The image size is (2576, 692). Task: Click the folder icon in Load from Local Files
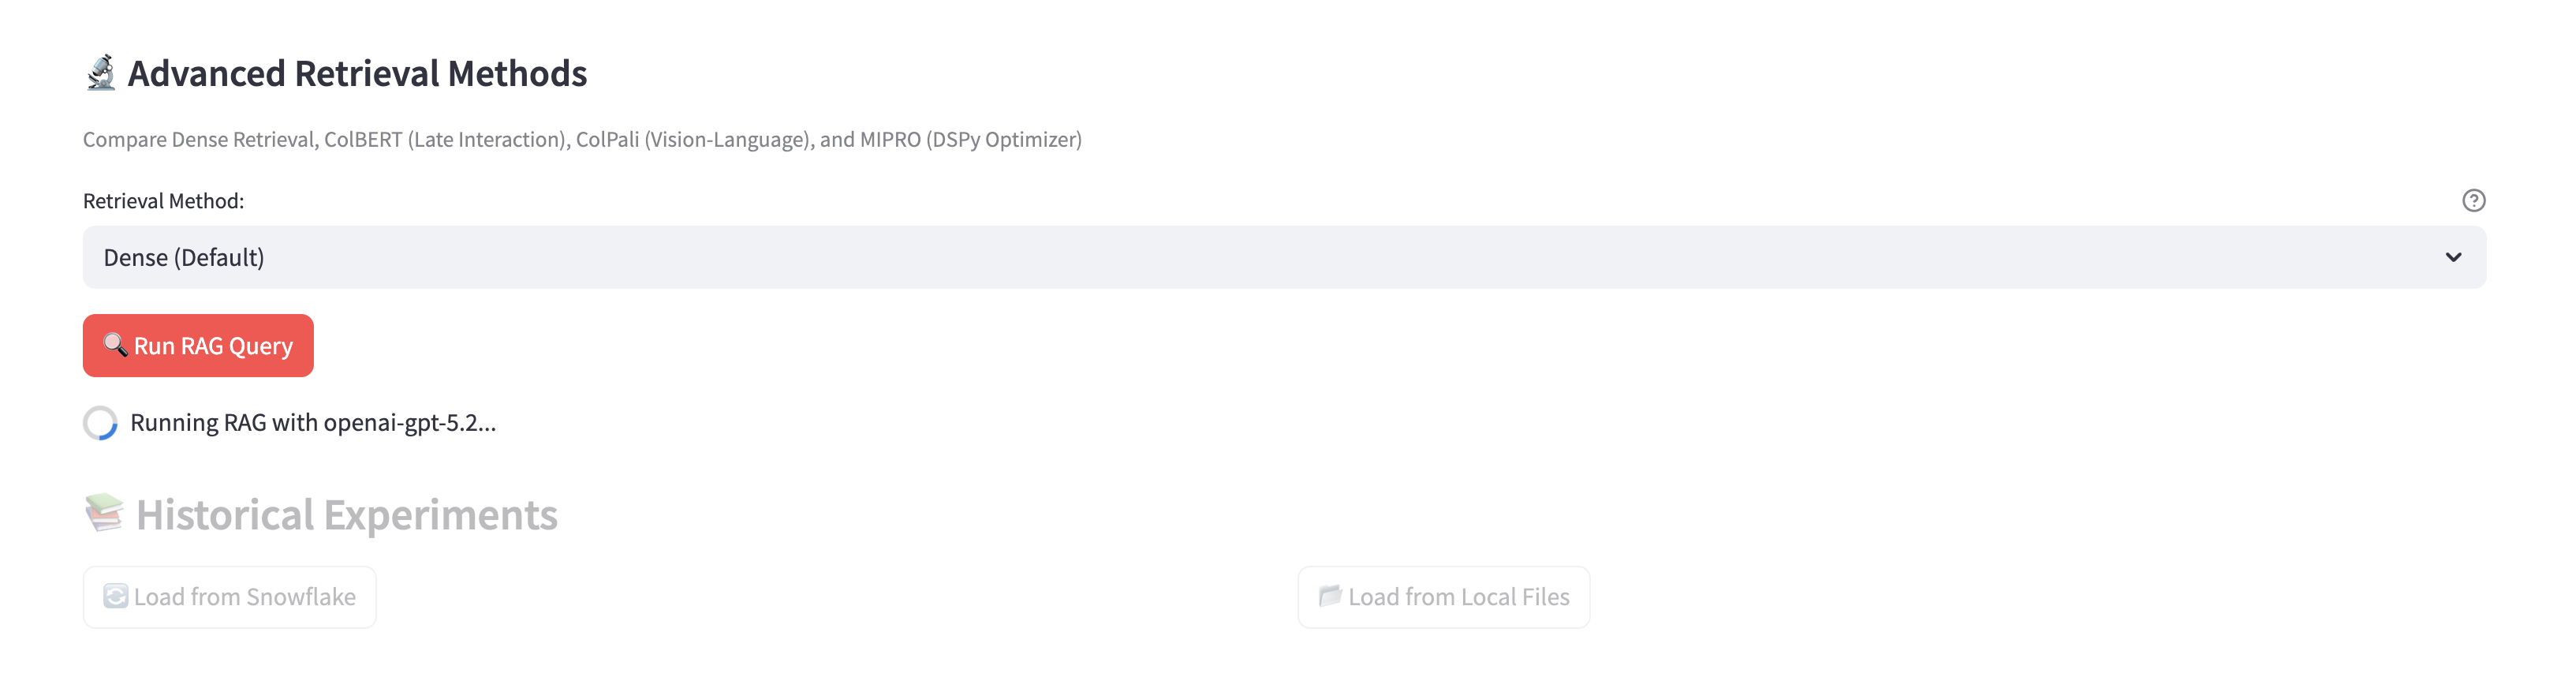(1329, 596)
